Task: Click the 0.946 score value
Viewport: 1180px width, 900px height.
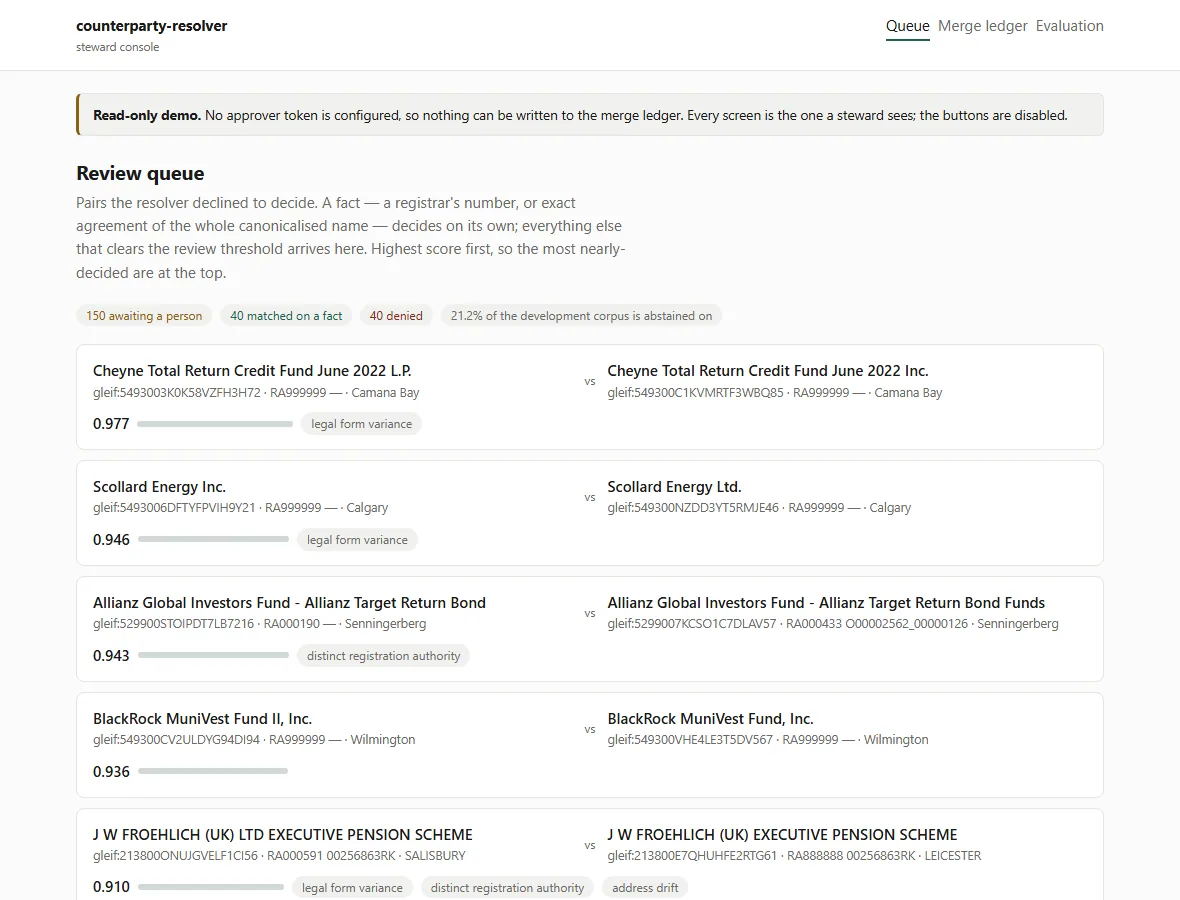Action: pos(111,540)
